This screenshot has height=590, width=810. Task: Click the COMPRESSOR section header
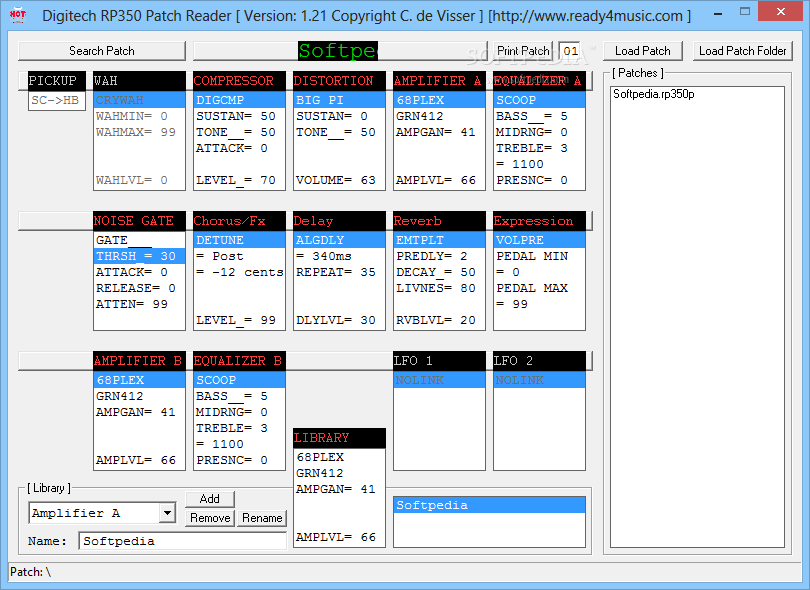(x=239, y=81)
